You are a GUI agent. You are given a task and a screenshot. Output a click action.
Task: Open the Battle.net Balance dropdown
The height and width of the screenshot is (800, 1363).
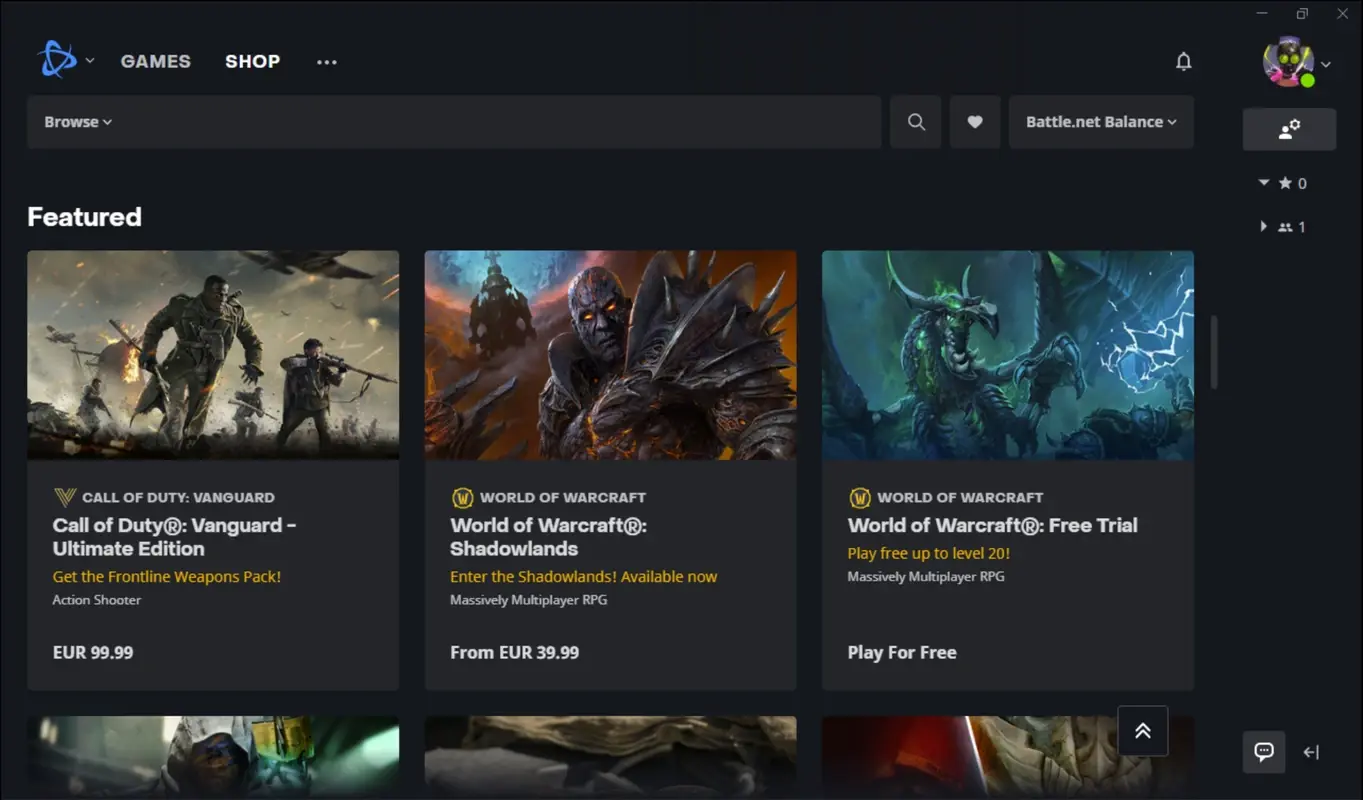[1100, 121]
